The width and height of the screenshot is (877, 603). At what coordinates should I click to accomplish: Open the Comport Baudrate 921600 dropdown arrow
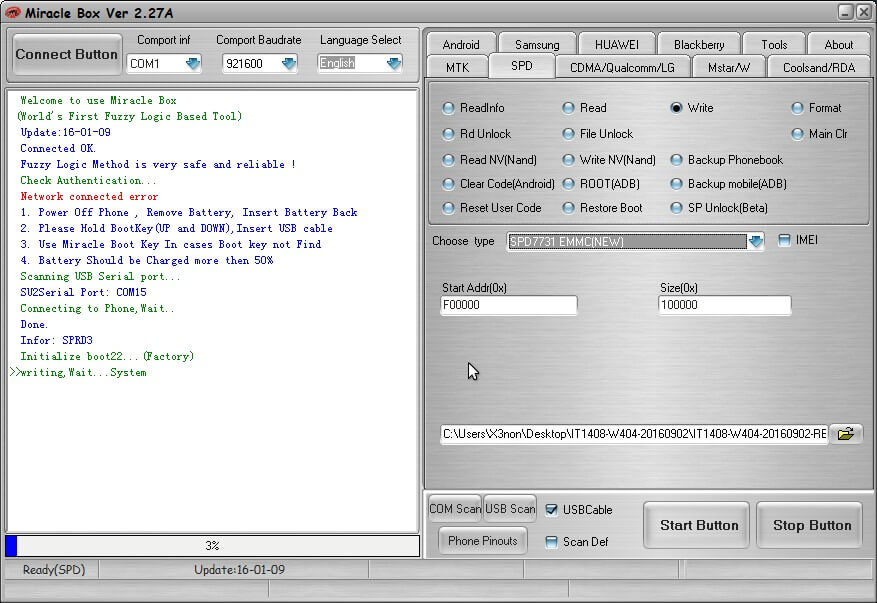(289, 64)
